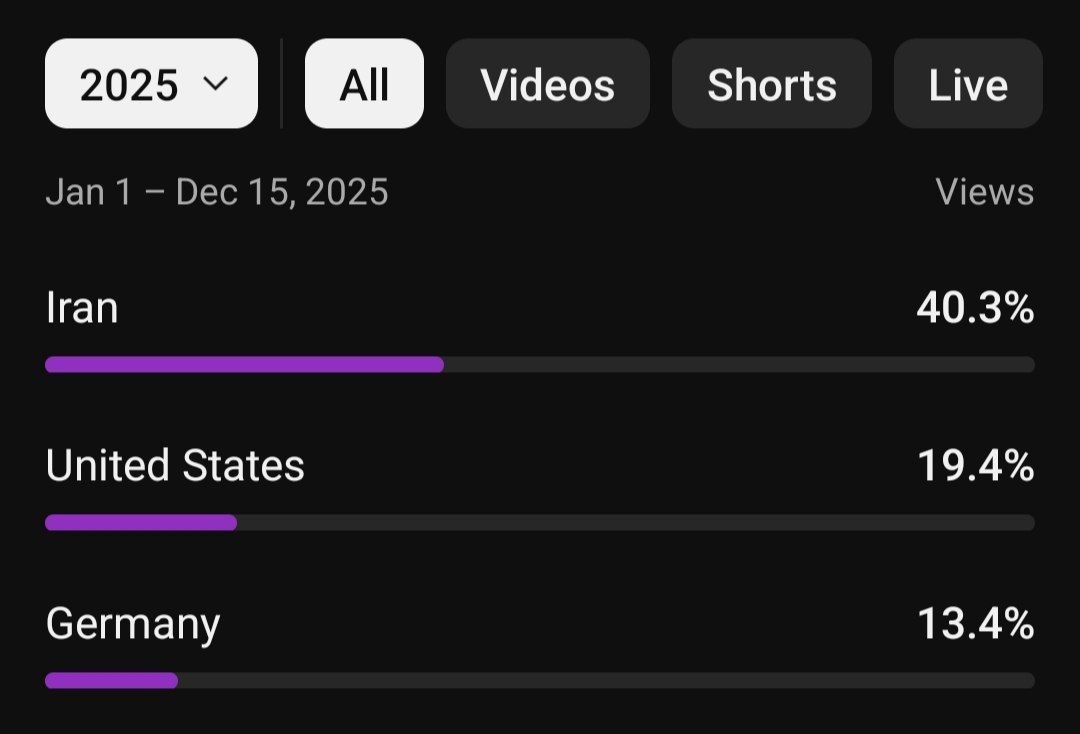This screenshot has height=734, width=1080.
Task: Click the Views column header
Action: [x=984, y=191]
